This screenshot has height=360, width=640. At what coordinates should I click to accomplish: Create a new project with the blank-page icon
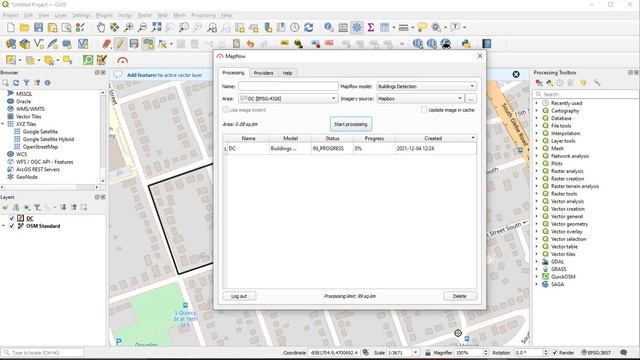tap(11, 27)
